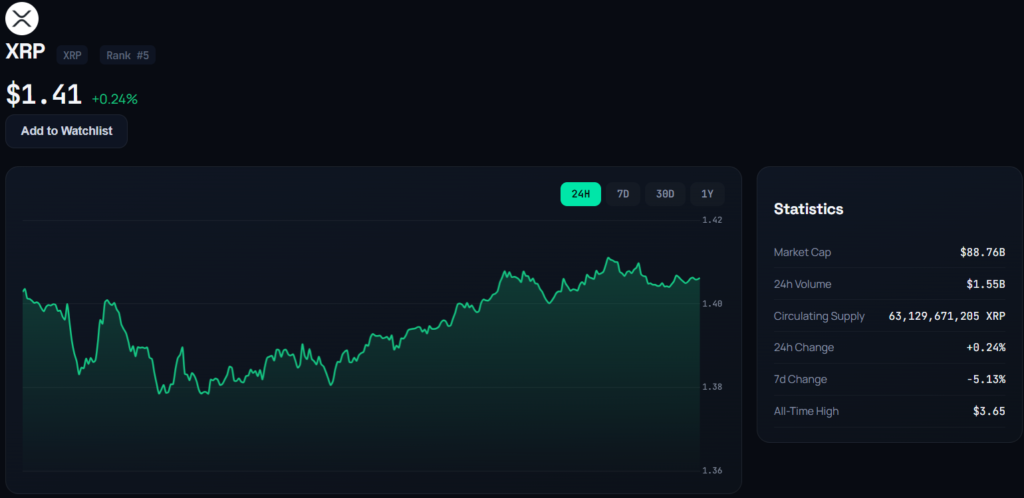Click the 1.36 y-axis label
1024x498 pixels.
712,471
